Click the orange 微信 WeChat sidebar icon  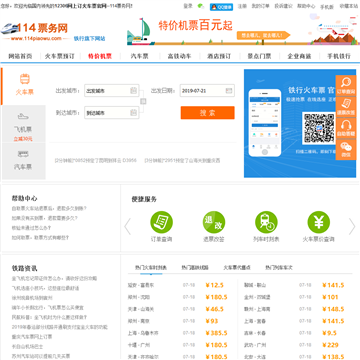[346, 149]
